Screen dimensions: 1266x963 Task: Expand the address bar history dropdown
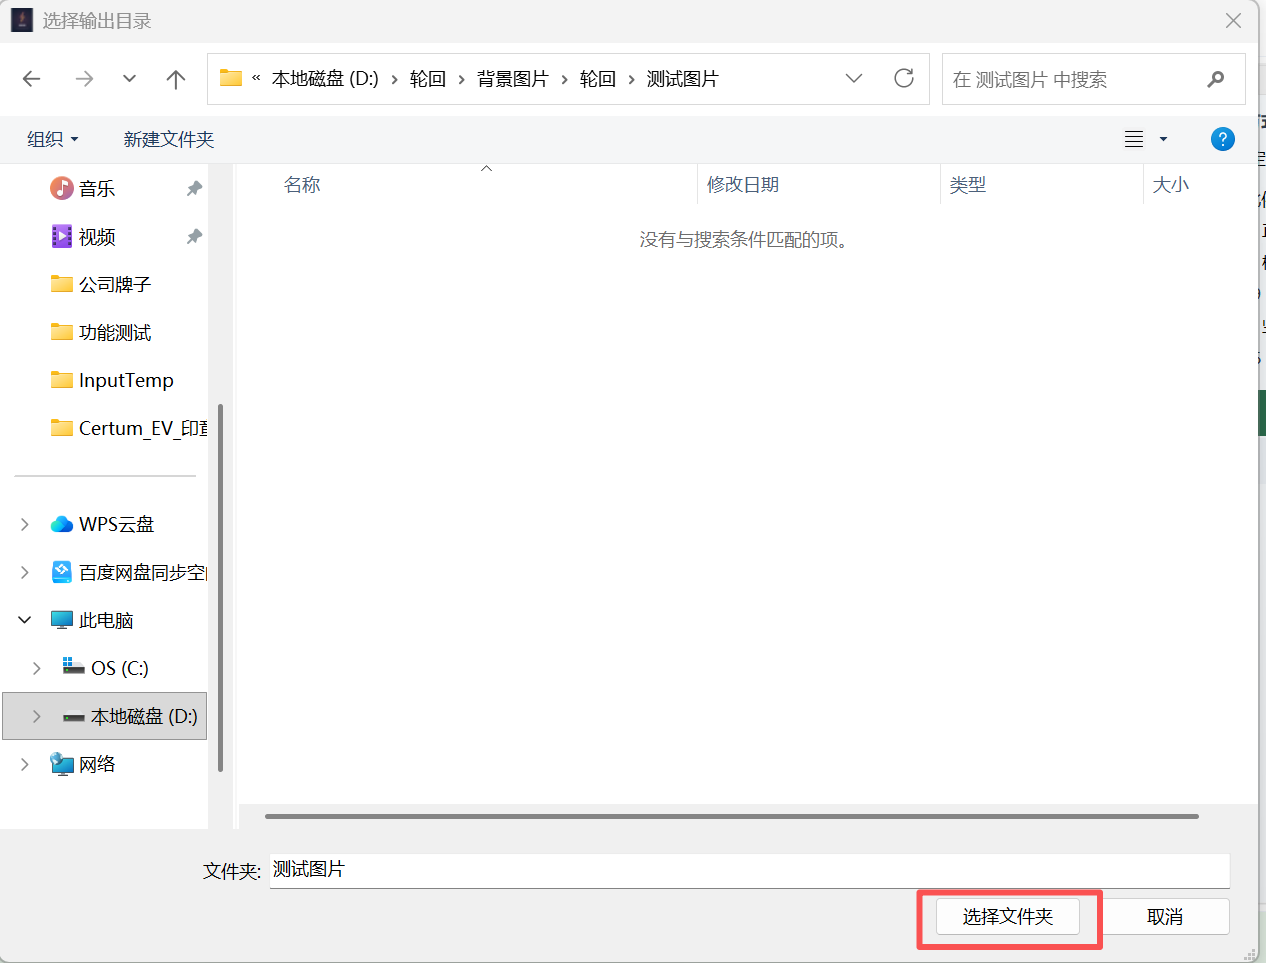tap(854, 79)
